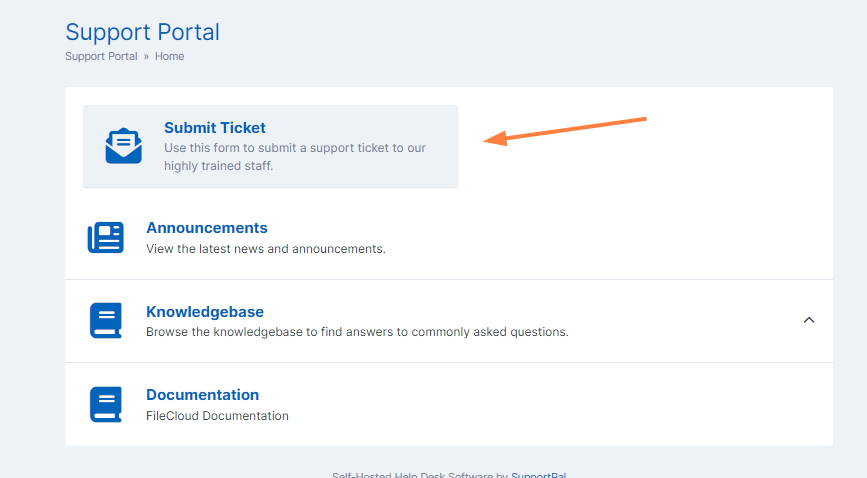
Task: Click the 'FileCloud Documentation' subtitle text
Action: click(217, 416)
